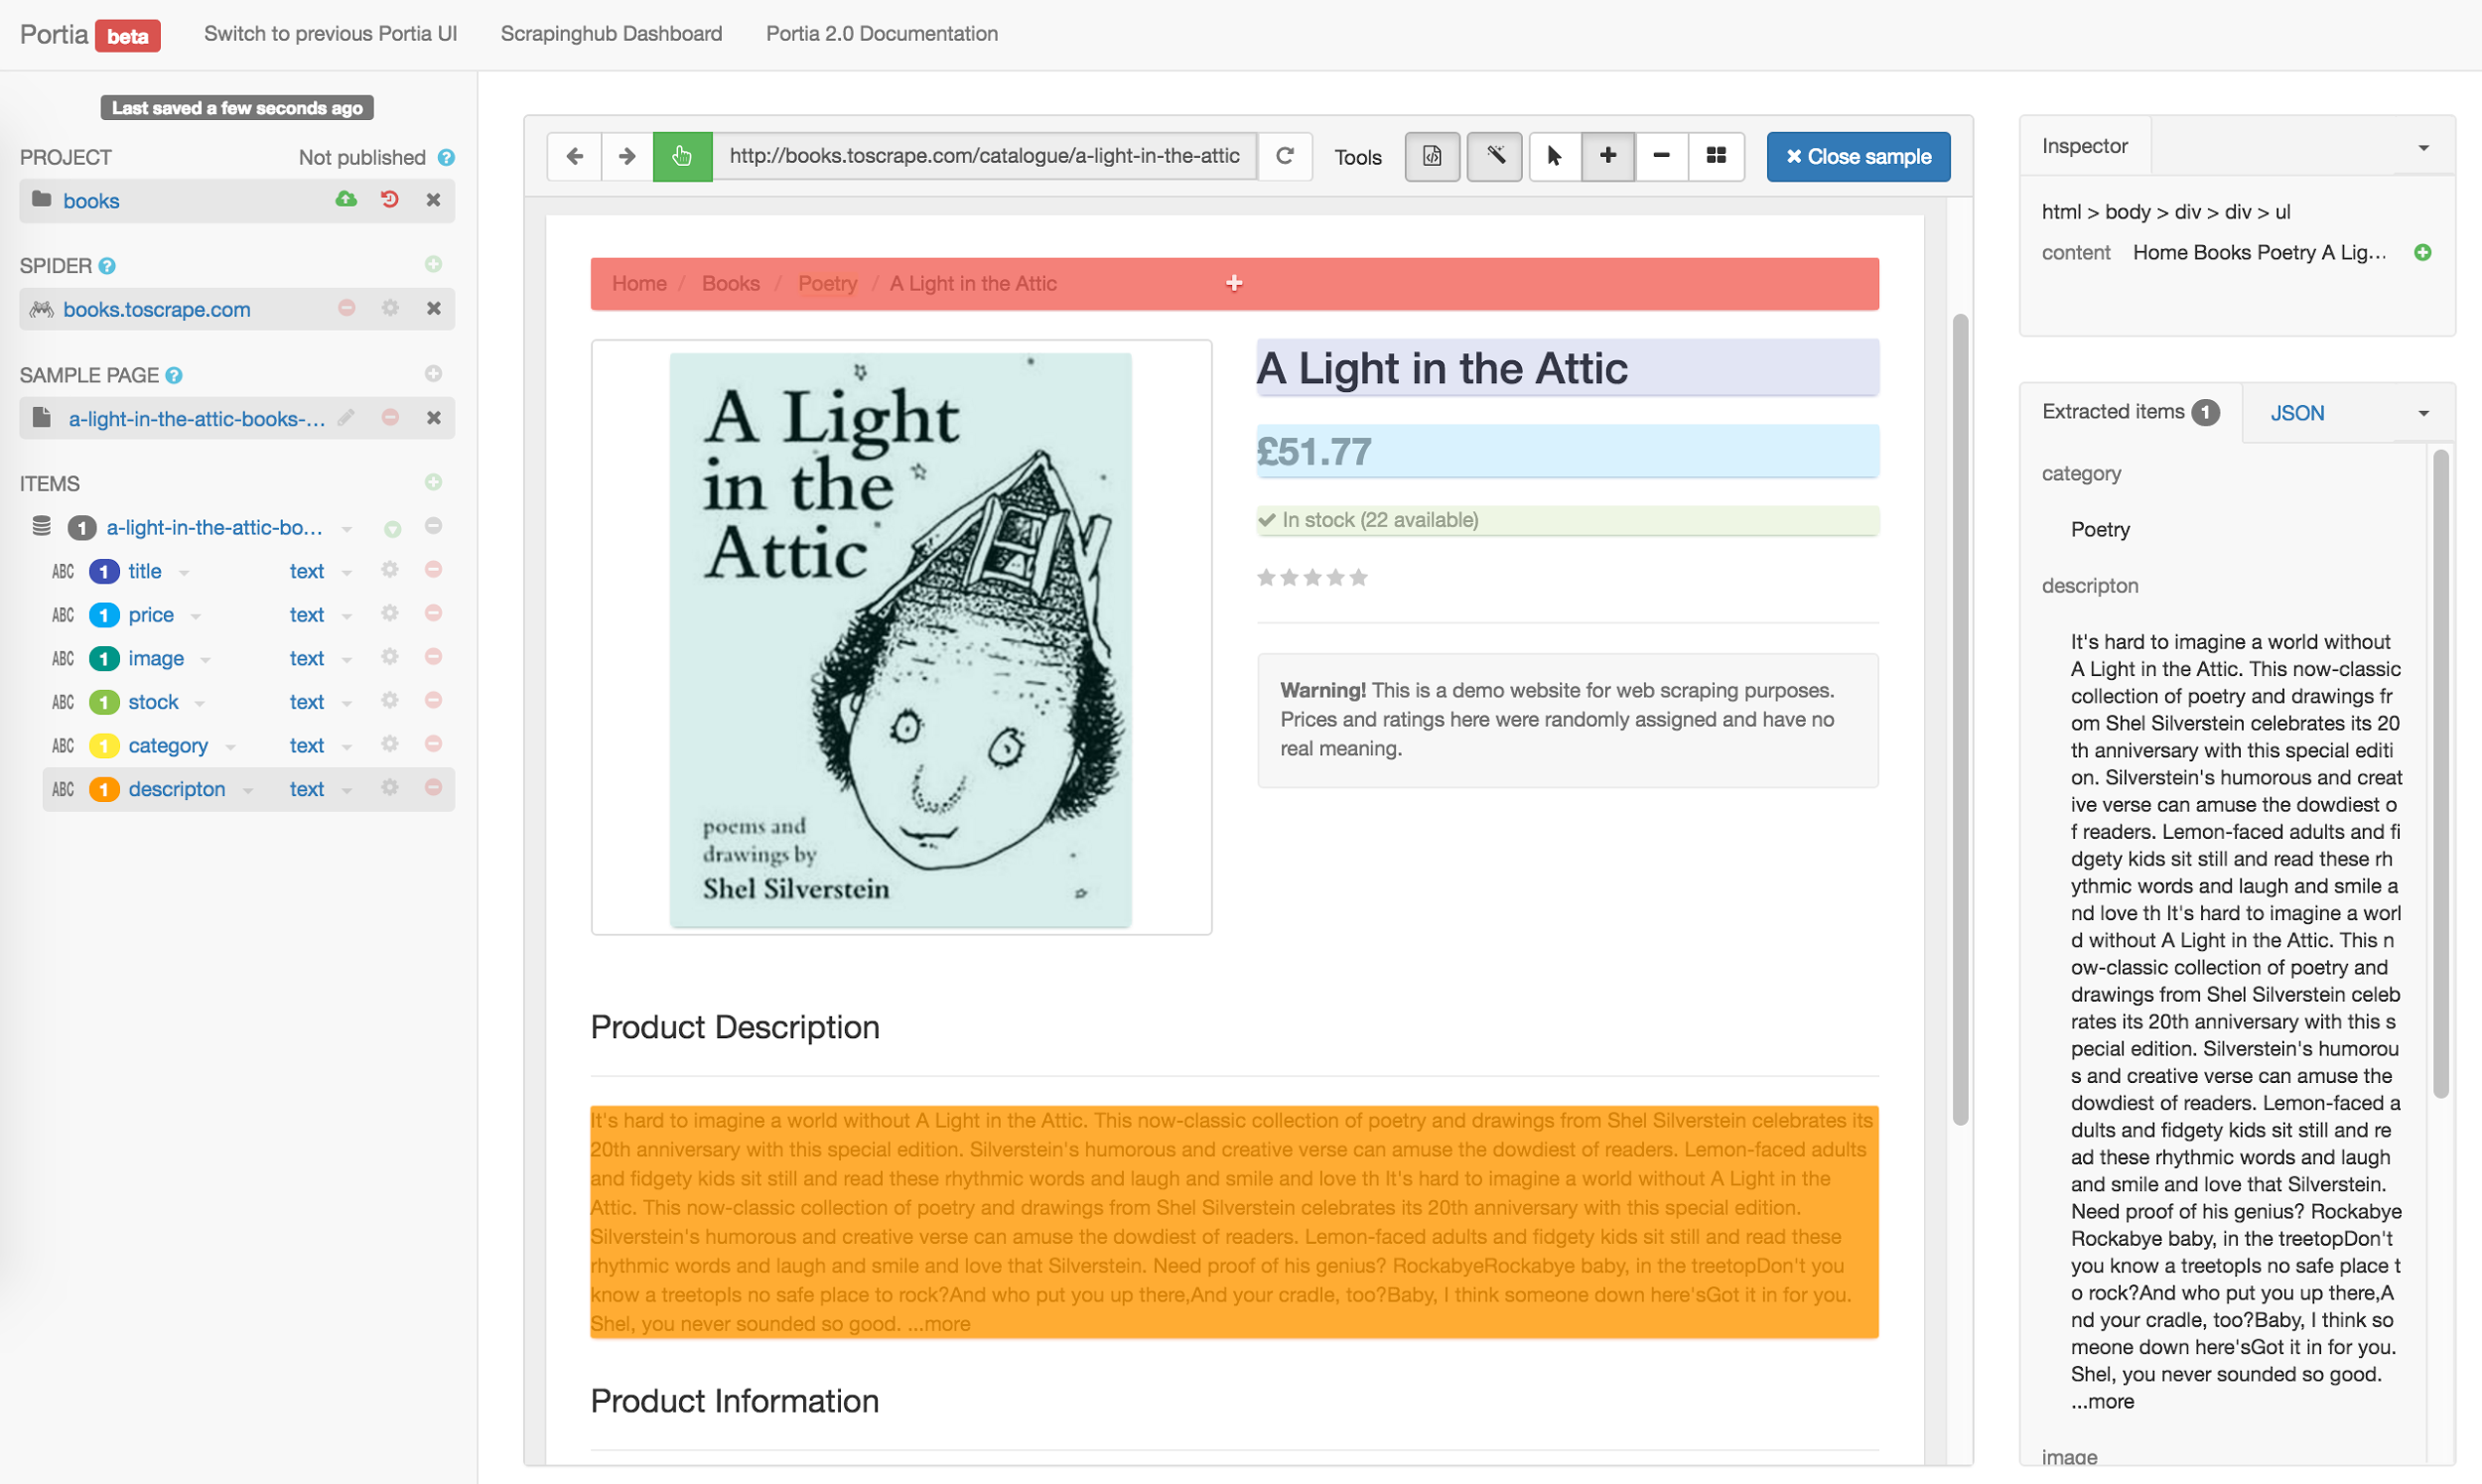This screenshot has height=1484, width=2482.
Task: Click the page preview vertical scrollbar
Action: (1959, 718)
